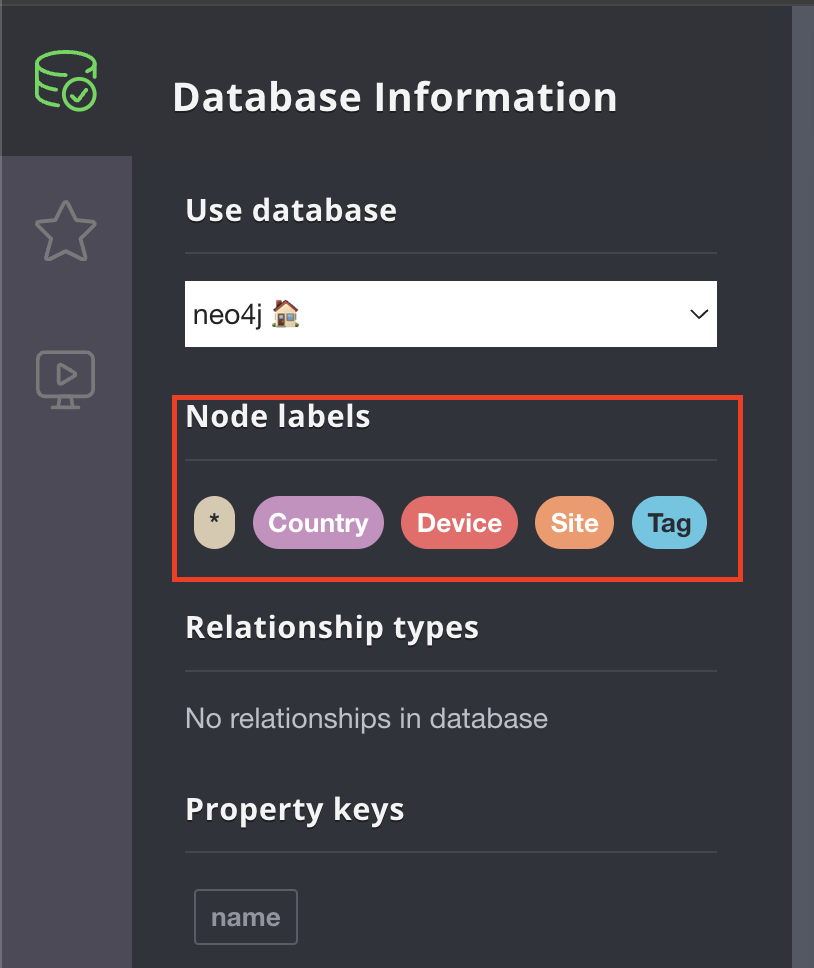Select the name property key
Viewport: 814px width, 968px height.
pos(245,916)
